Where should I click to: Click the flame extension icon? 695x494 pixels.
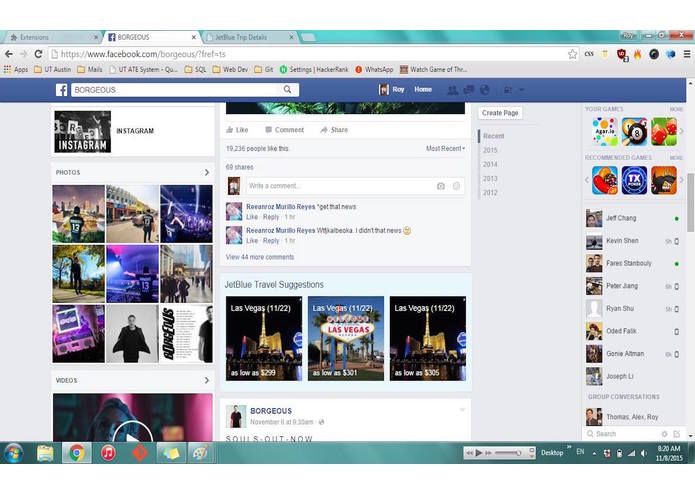[x=637, y=54]
